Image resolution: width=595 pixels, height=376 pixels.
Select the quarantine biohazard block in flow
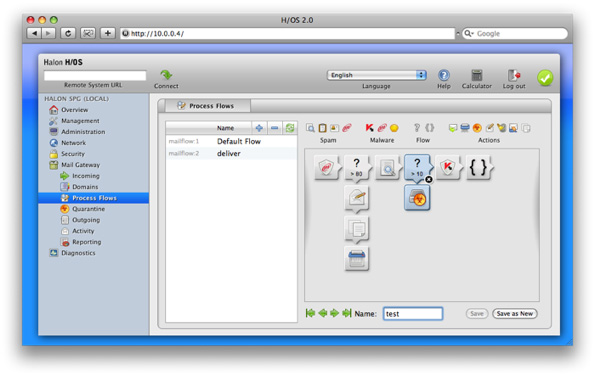click(x=417, y=198)
